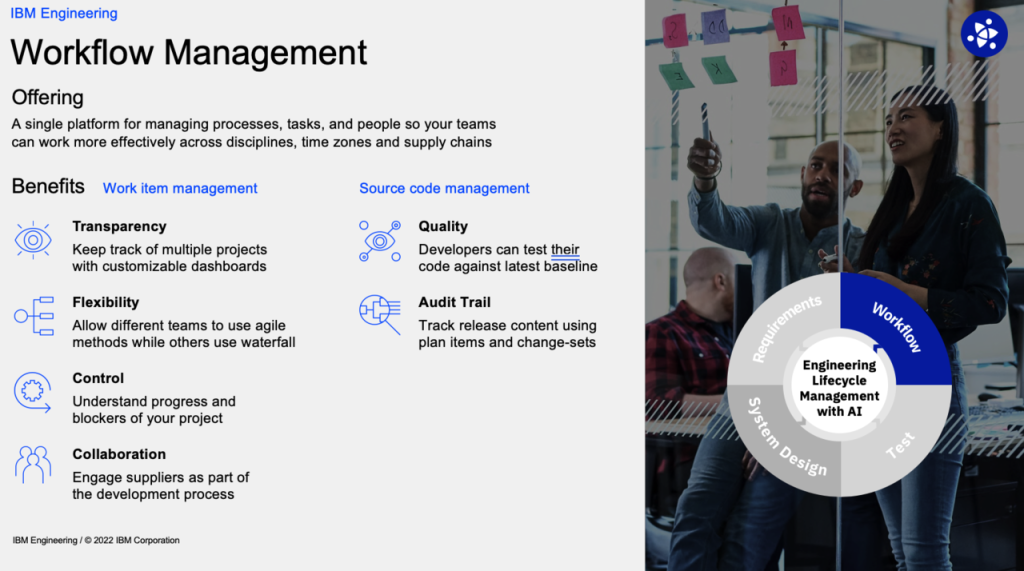Click the round blue logo badge
This screenshot has width=1024, height=571.
(x=984, y=33)
